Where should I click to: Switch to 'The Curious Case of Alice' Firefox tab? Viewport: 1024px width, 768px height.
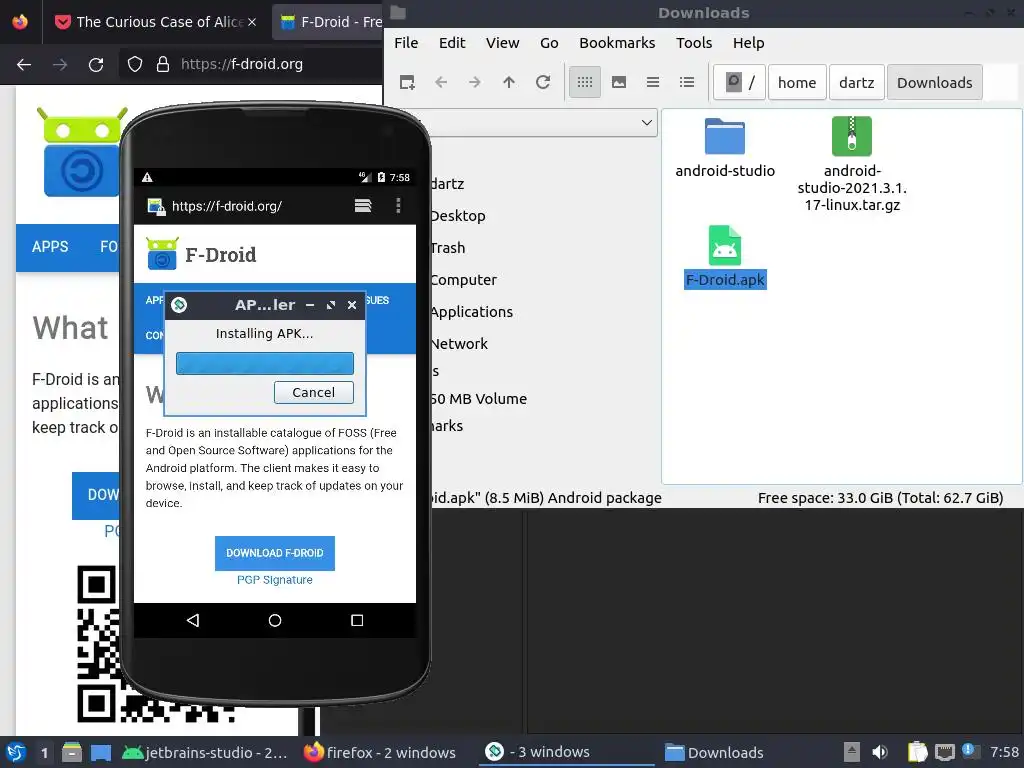155,22
